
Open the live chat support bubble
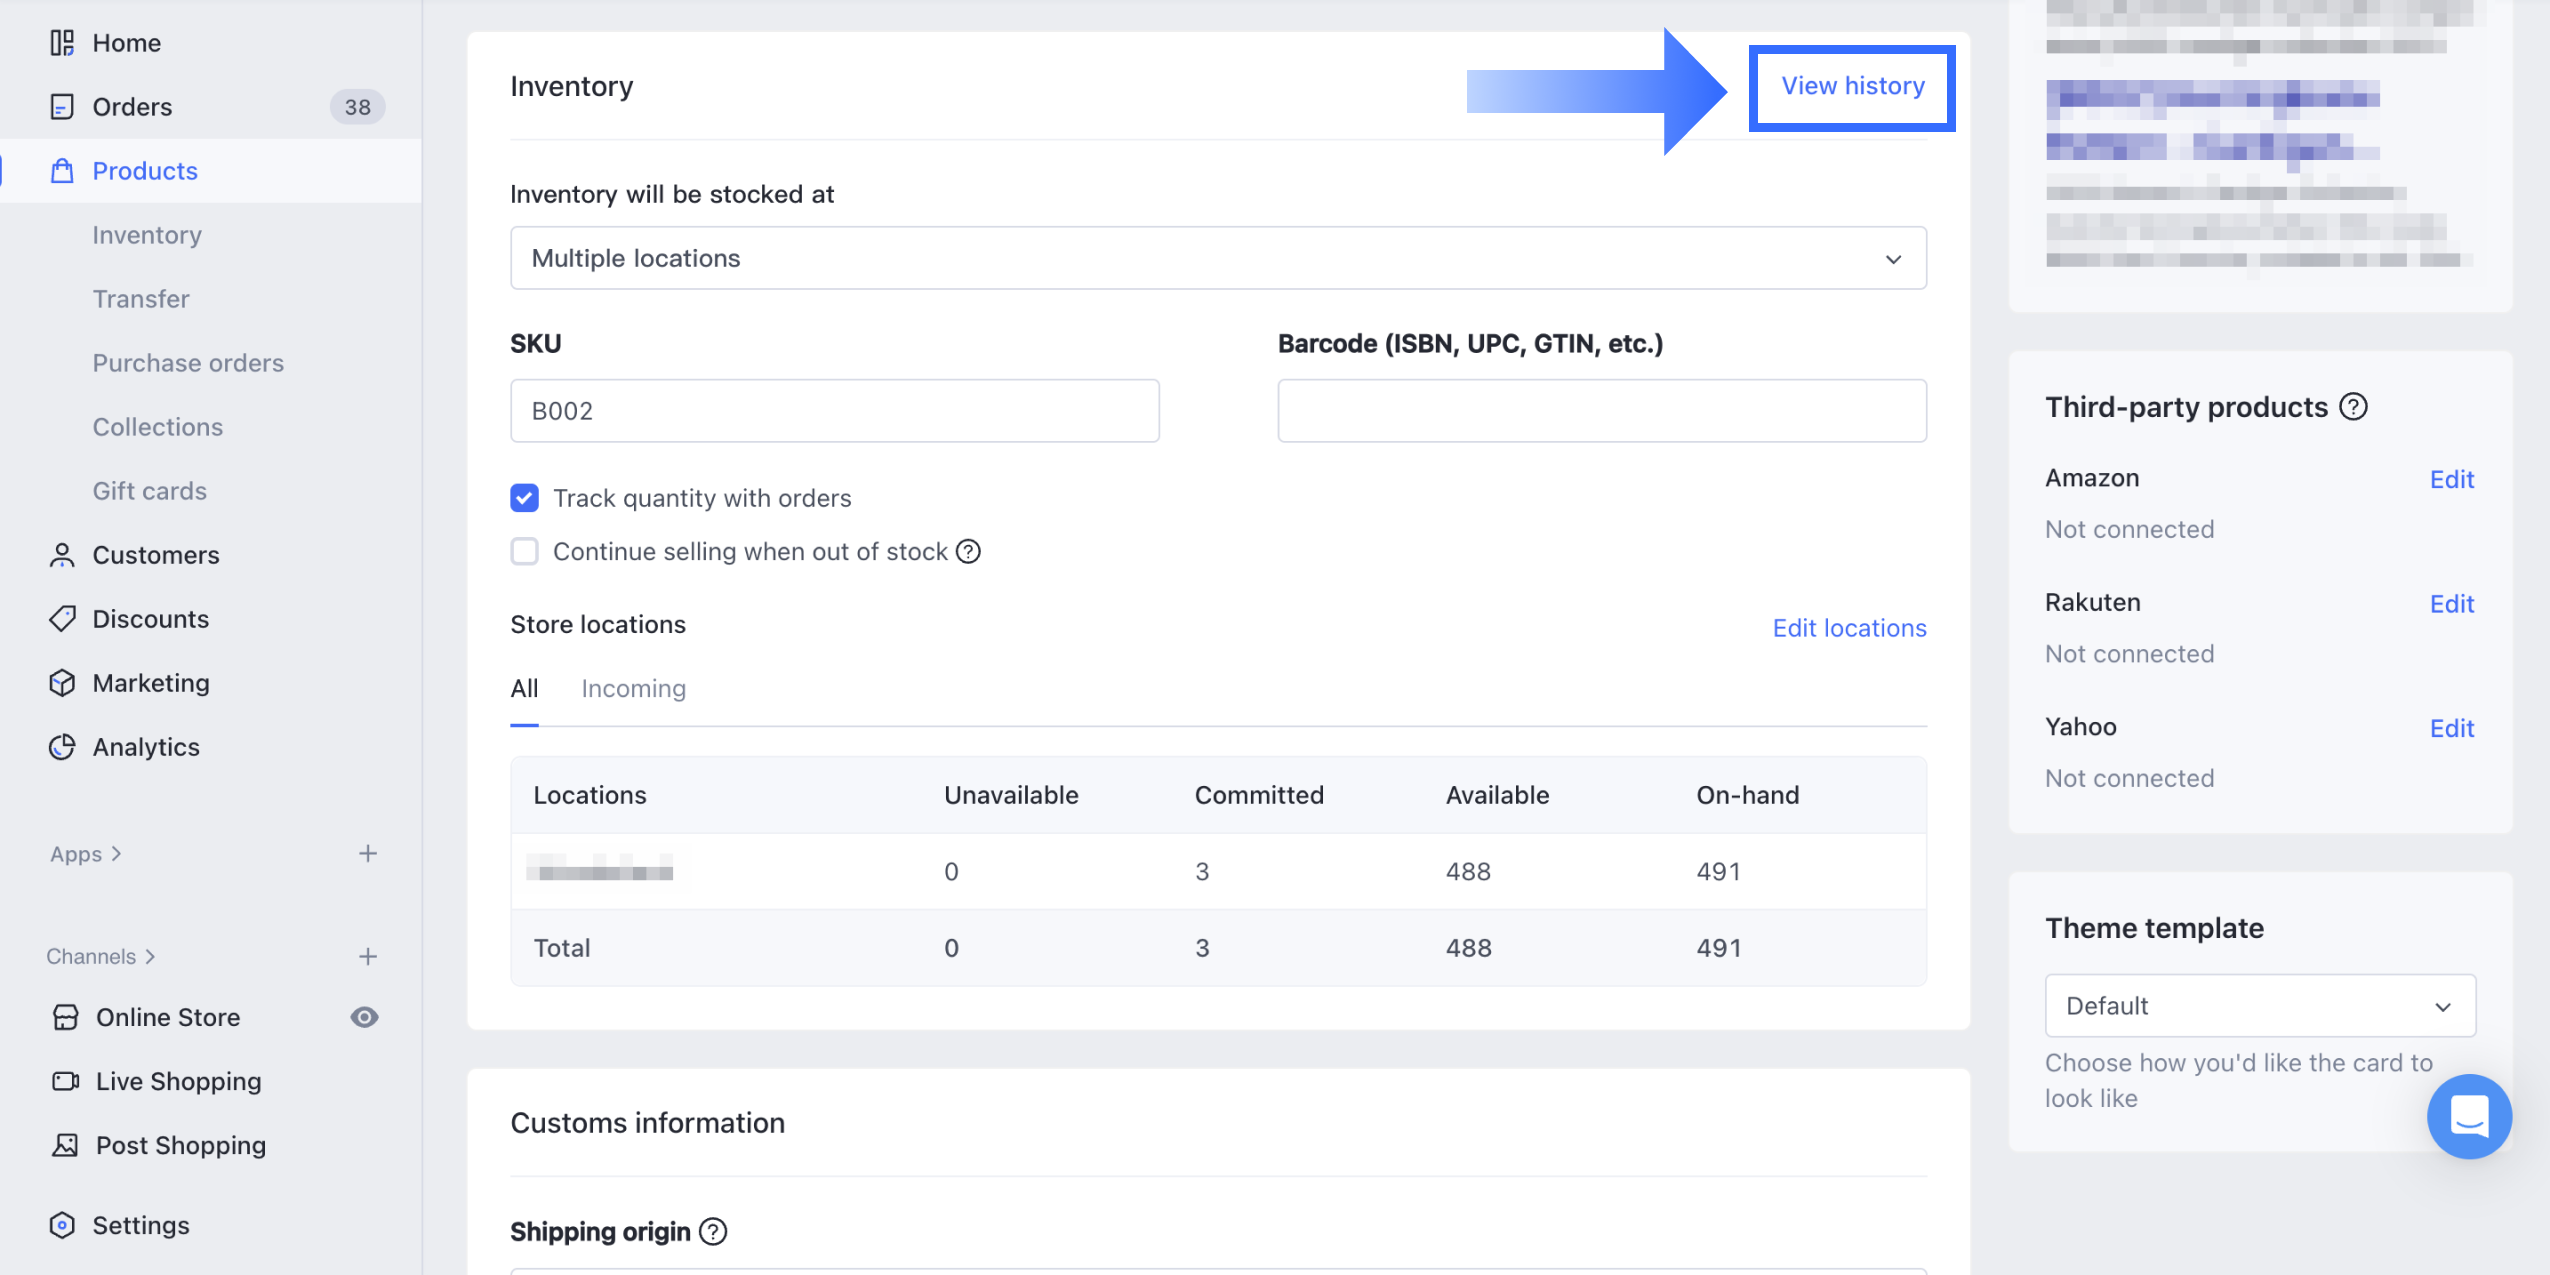[2468, 1116]
